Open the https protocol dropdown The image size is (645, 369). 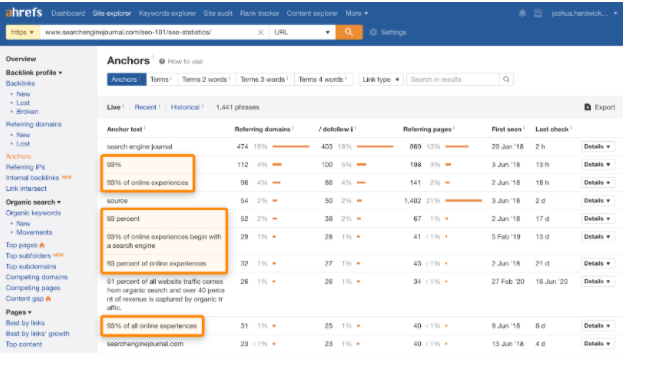click(23, 32)
